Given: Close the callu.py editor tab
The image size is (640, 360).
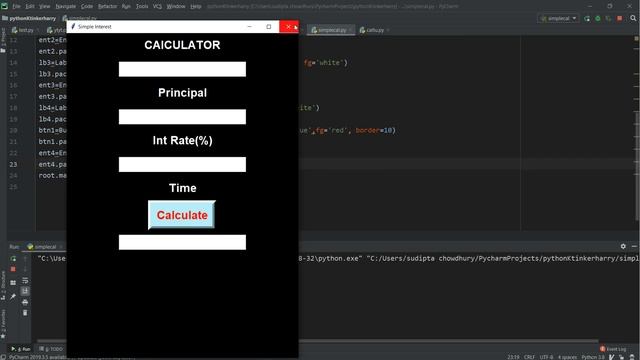Looking at the screenshot, I should coord(388,30).
